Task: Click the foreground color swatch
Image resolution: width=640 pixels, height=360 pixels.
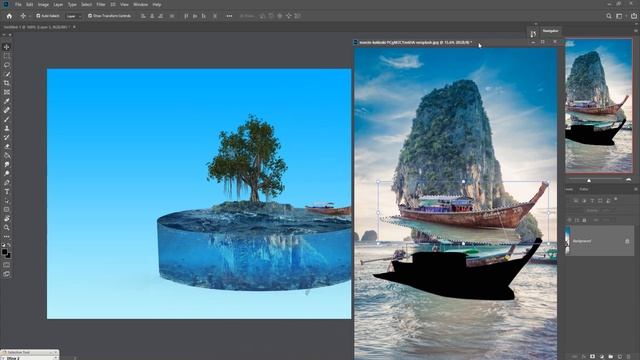Action: click(4, 252)
